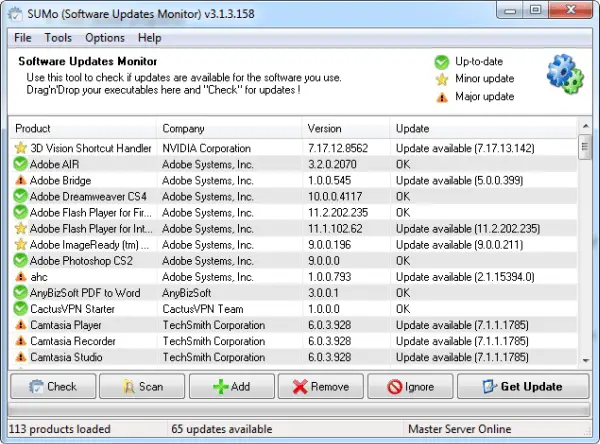Screen dimensions: 600x444
Task: Click the Up-to-date green check legend icon
Action: (x=442, y=62)
